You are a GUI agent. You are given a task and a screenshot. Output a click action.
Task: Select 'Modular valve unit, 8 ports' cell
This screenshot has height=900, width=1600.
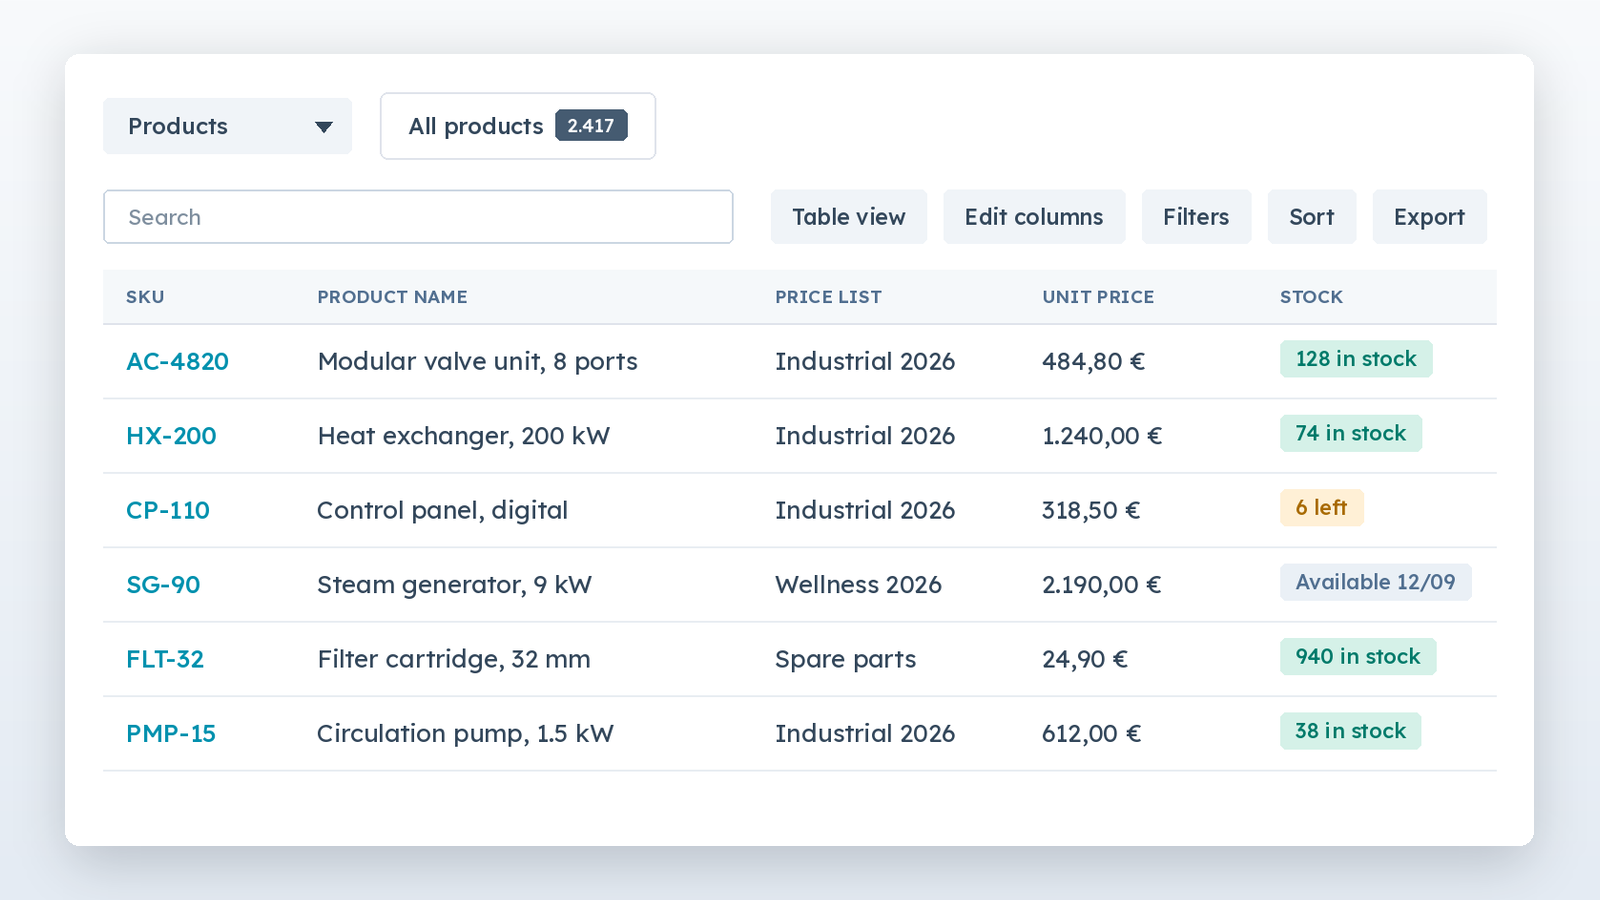(477, 361)
